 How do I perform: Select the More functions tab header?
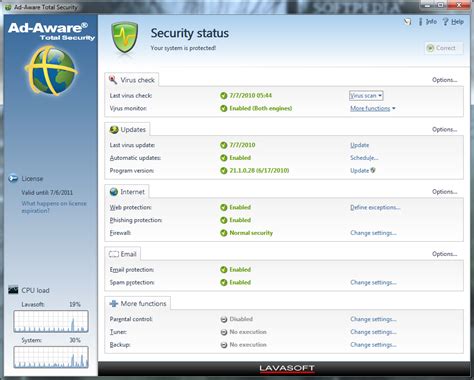coord(138,303)
